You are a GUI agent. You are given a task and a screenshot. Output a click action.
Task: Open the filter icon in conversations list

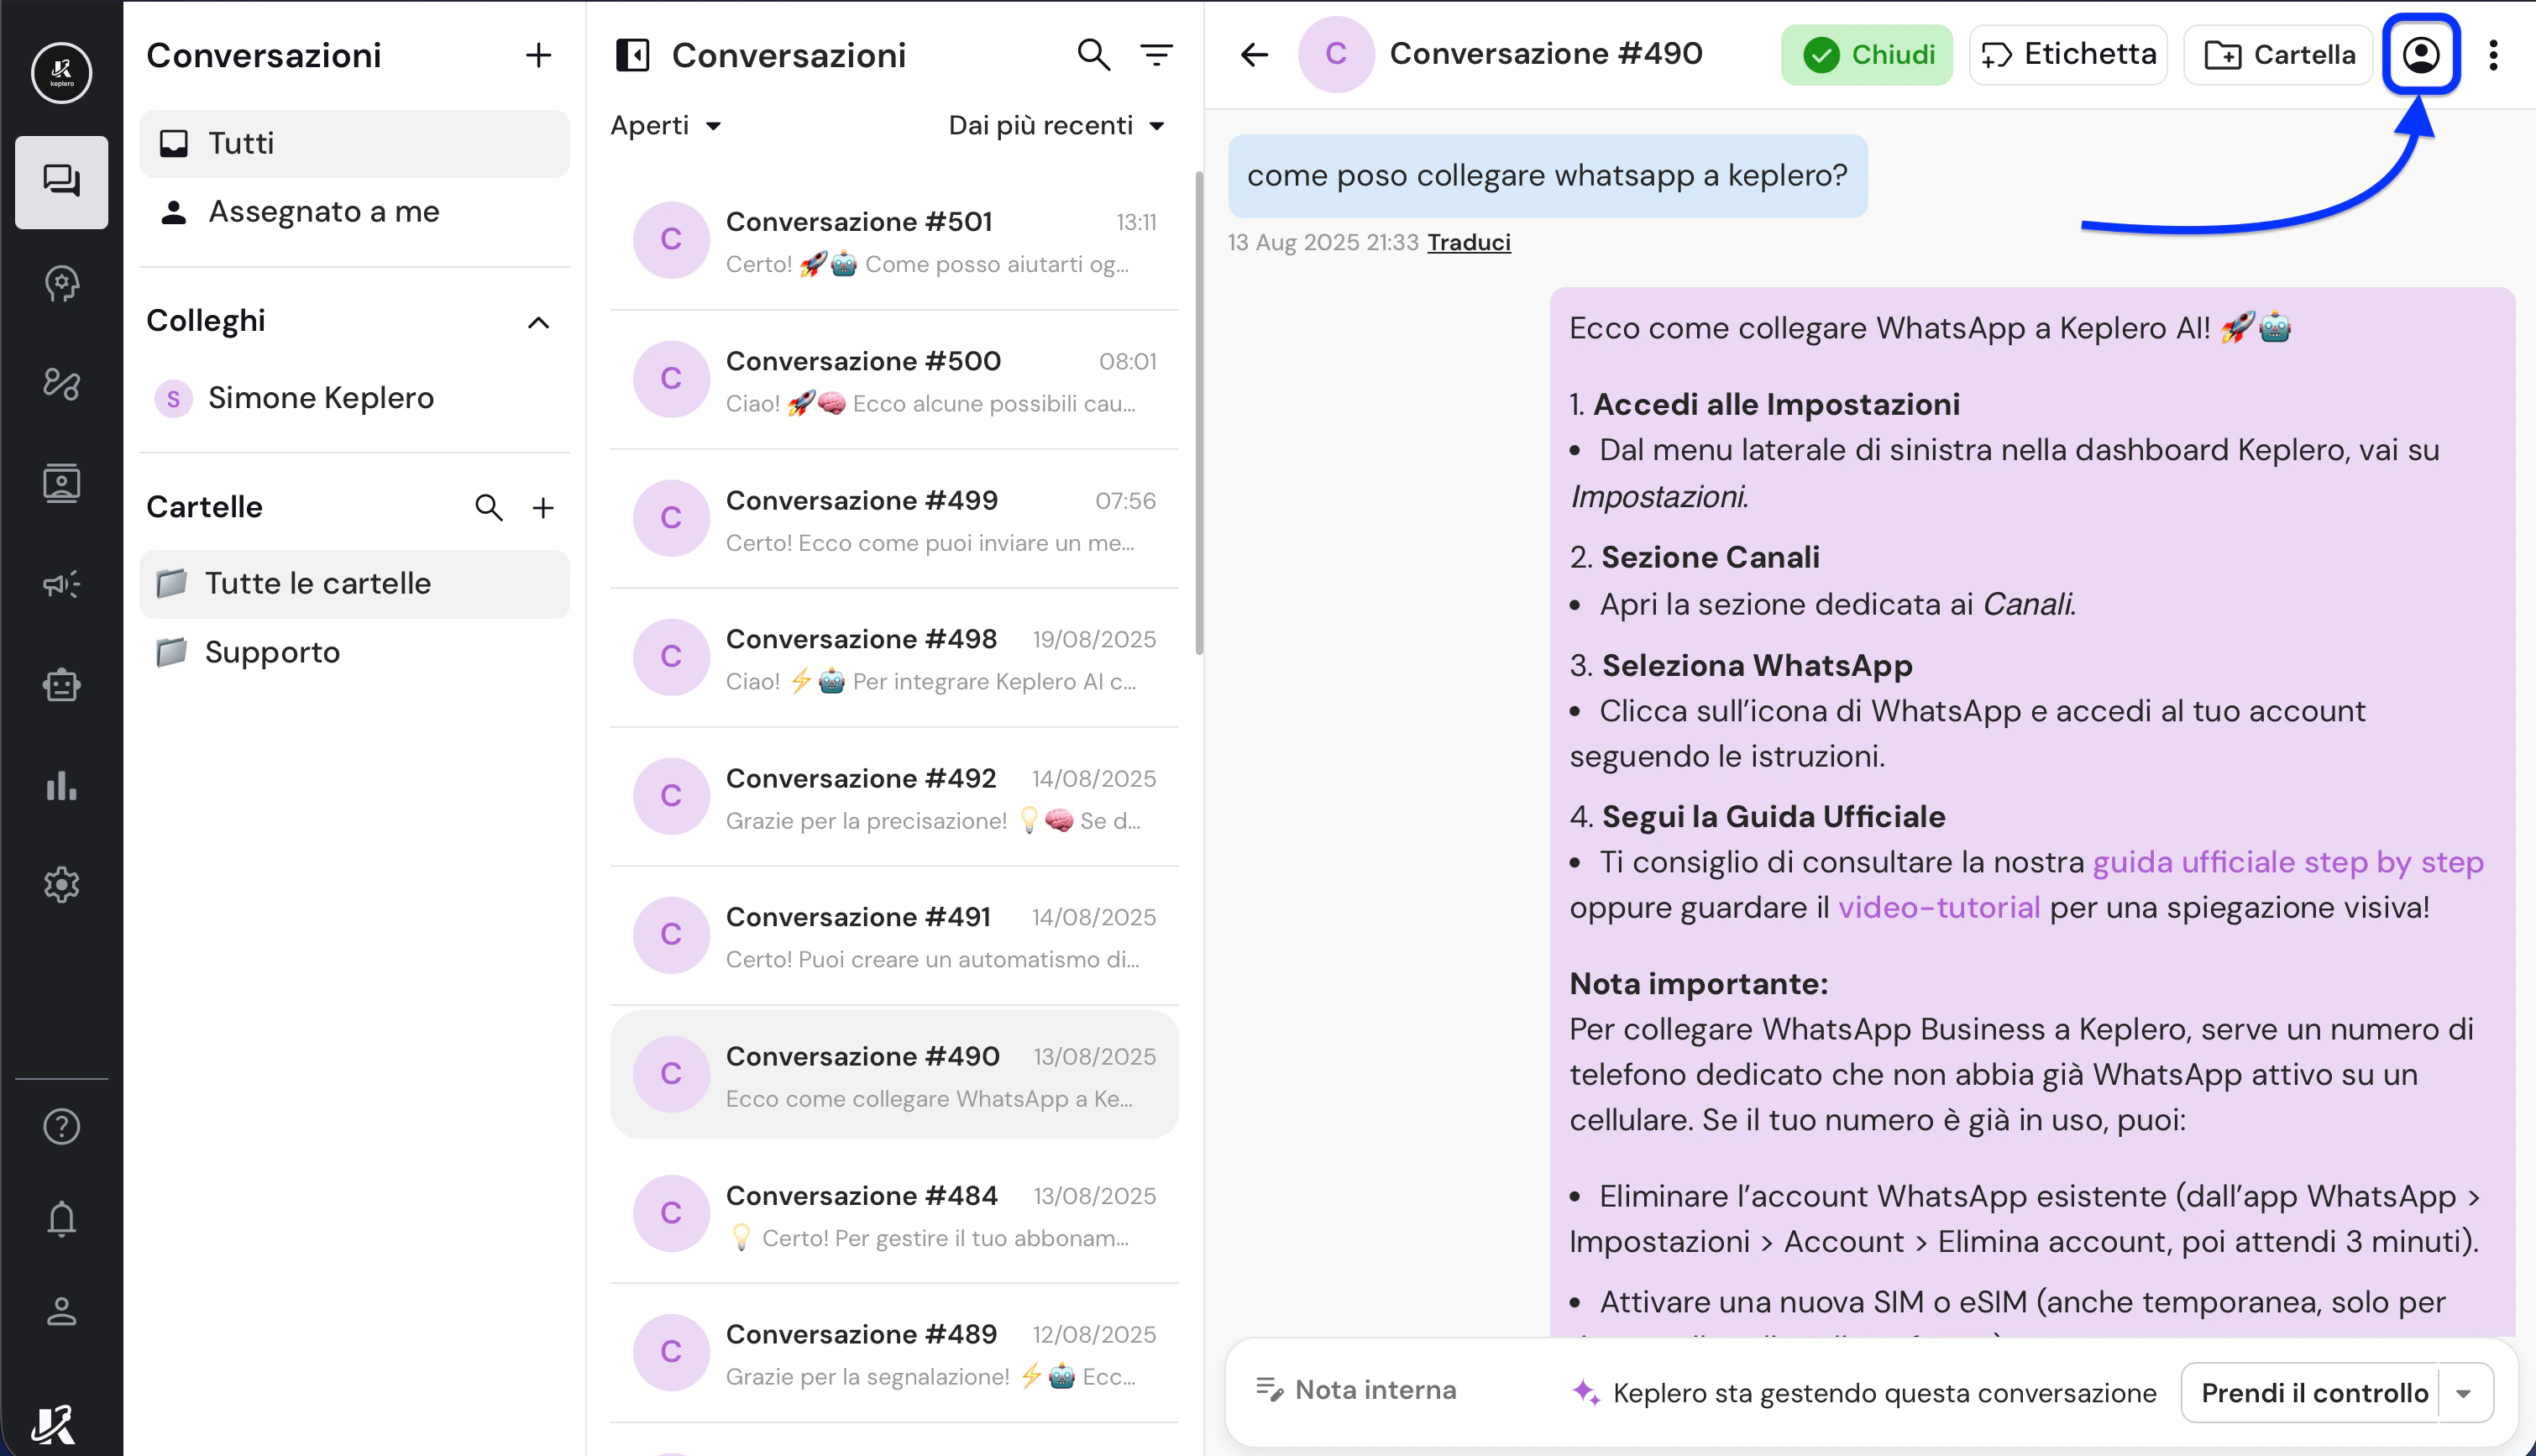pos(1156,55)
